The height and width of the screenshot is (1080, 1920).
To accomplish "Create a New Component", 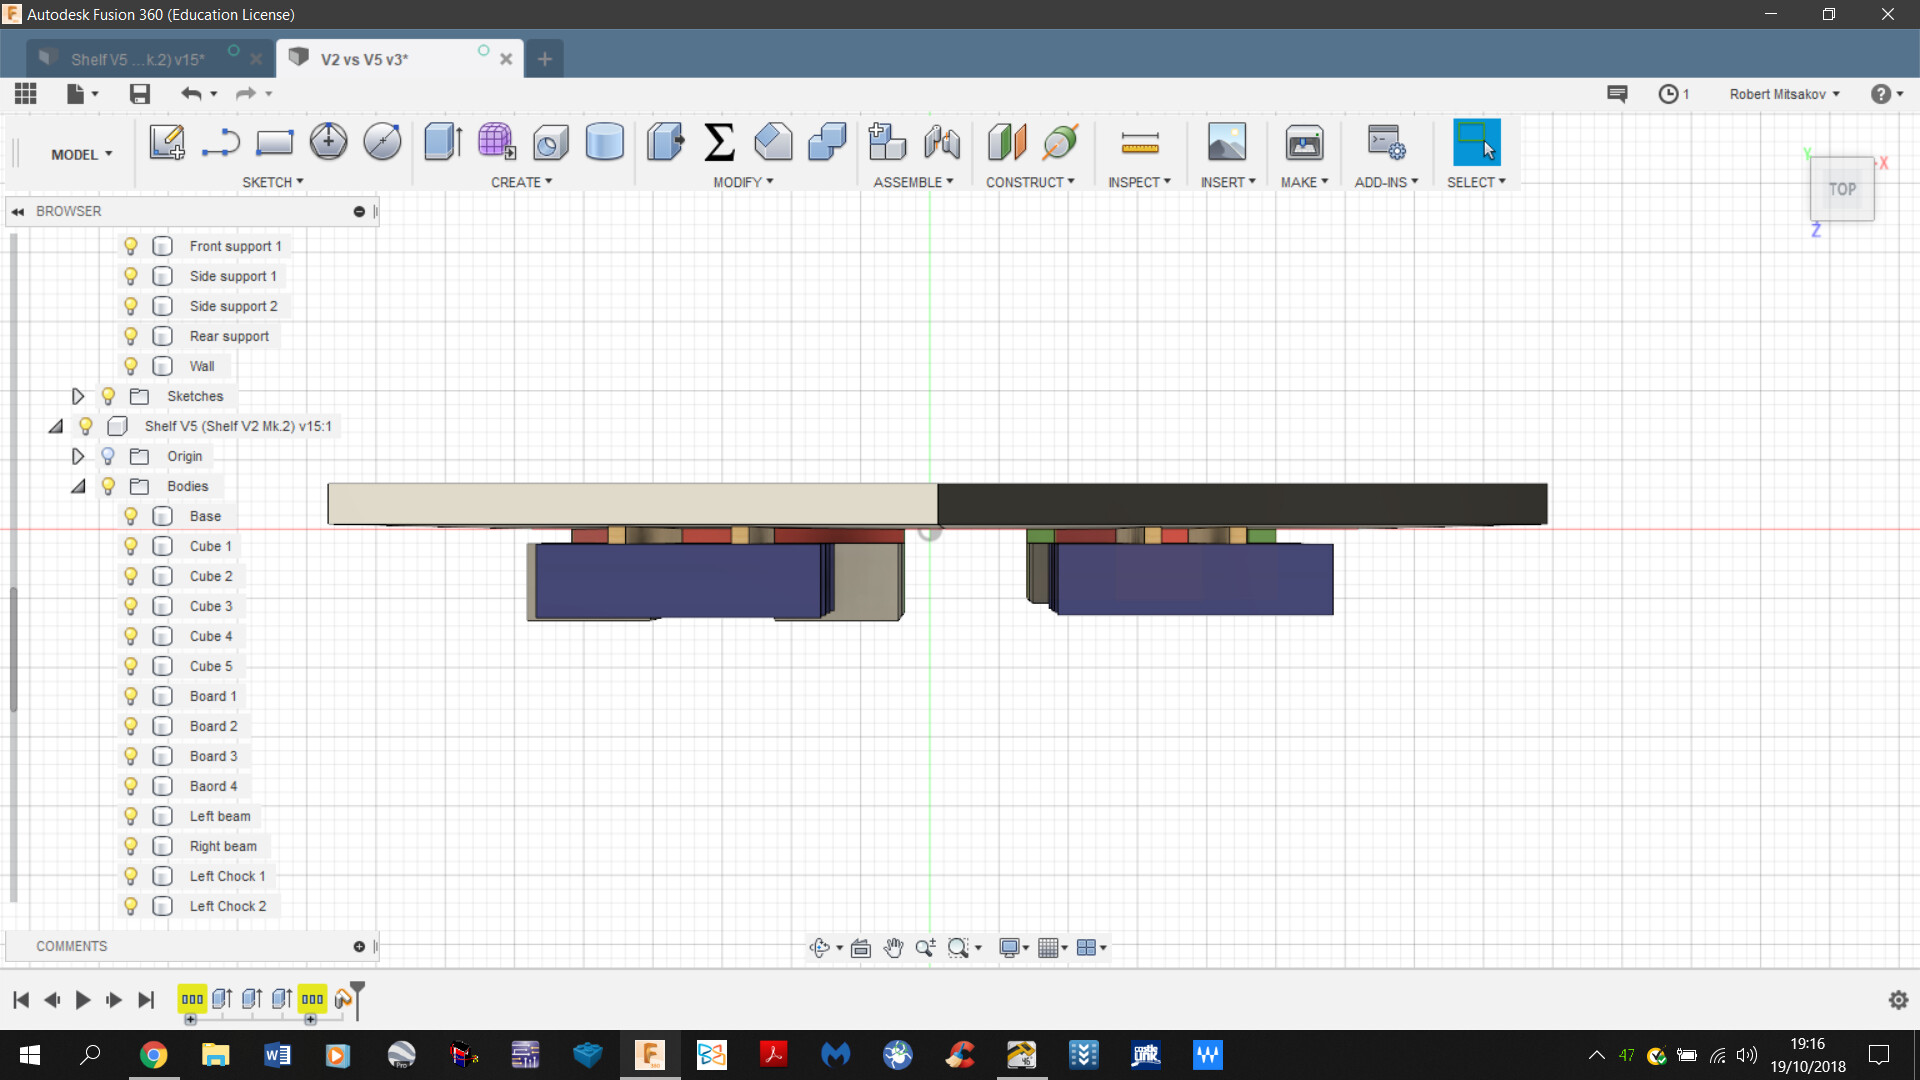I will pos(887,142).
